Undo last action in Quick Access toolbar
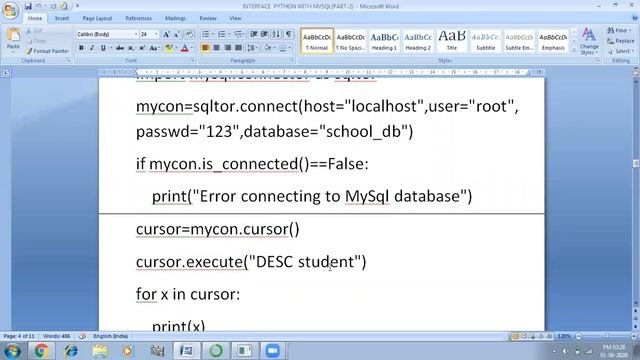The image size is (640, 360). (39, 6)
